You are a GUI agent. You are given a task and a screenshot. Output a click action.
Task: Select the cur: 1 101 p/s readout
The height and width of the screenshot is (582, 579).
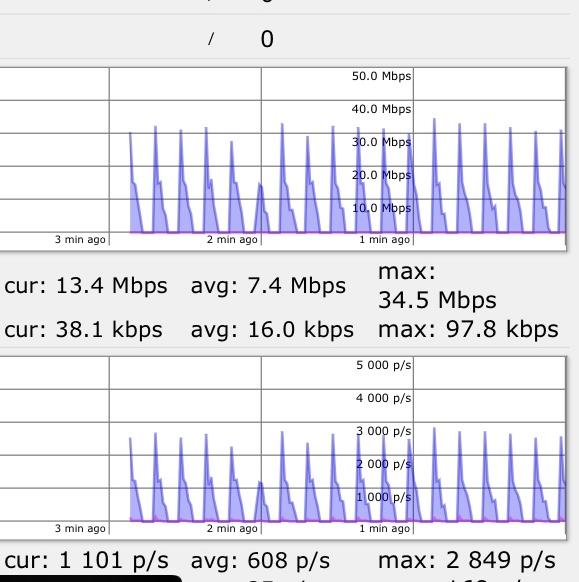(87, 560)
